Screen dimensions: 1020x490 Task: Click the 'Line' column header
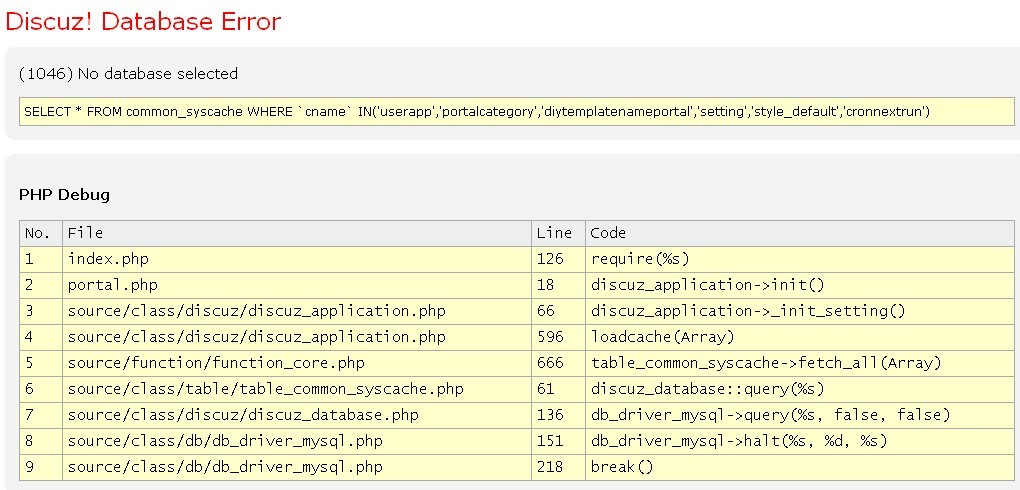click(x=557, y=233)
